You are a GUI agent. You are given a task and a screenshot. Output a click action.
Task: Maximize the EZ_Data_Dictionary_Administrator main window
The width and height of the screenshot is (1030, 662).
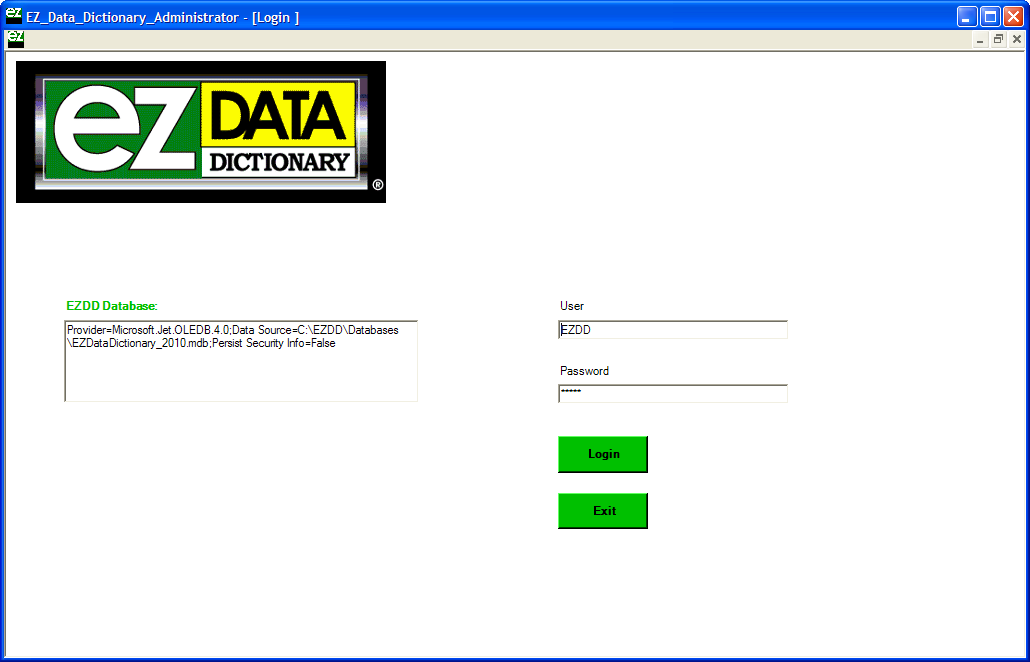click(990, 16)
